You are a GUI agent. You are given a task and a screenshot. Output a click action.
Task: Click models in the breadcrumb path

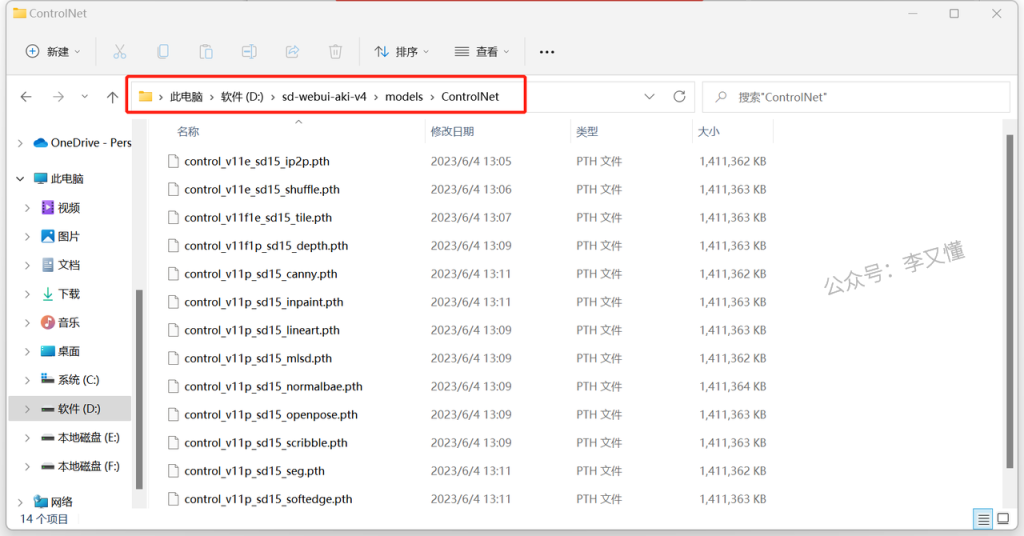(x=404, y=97)
